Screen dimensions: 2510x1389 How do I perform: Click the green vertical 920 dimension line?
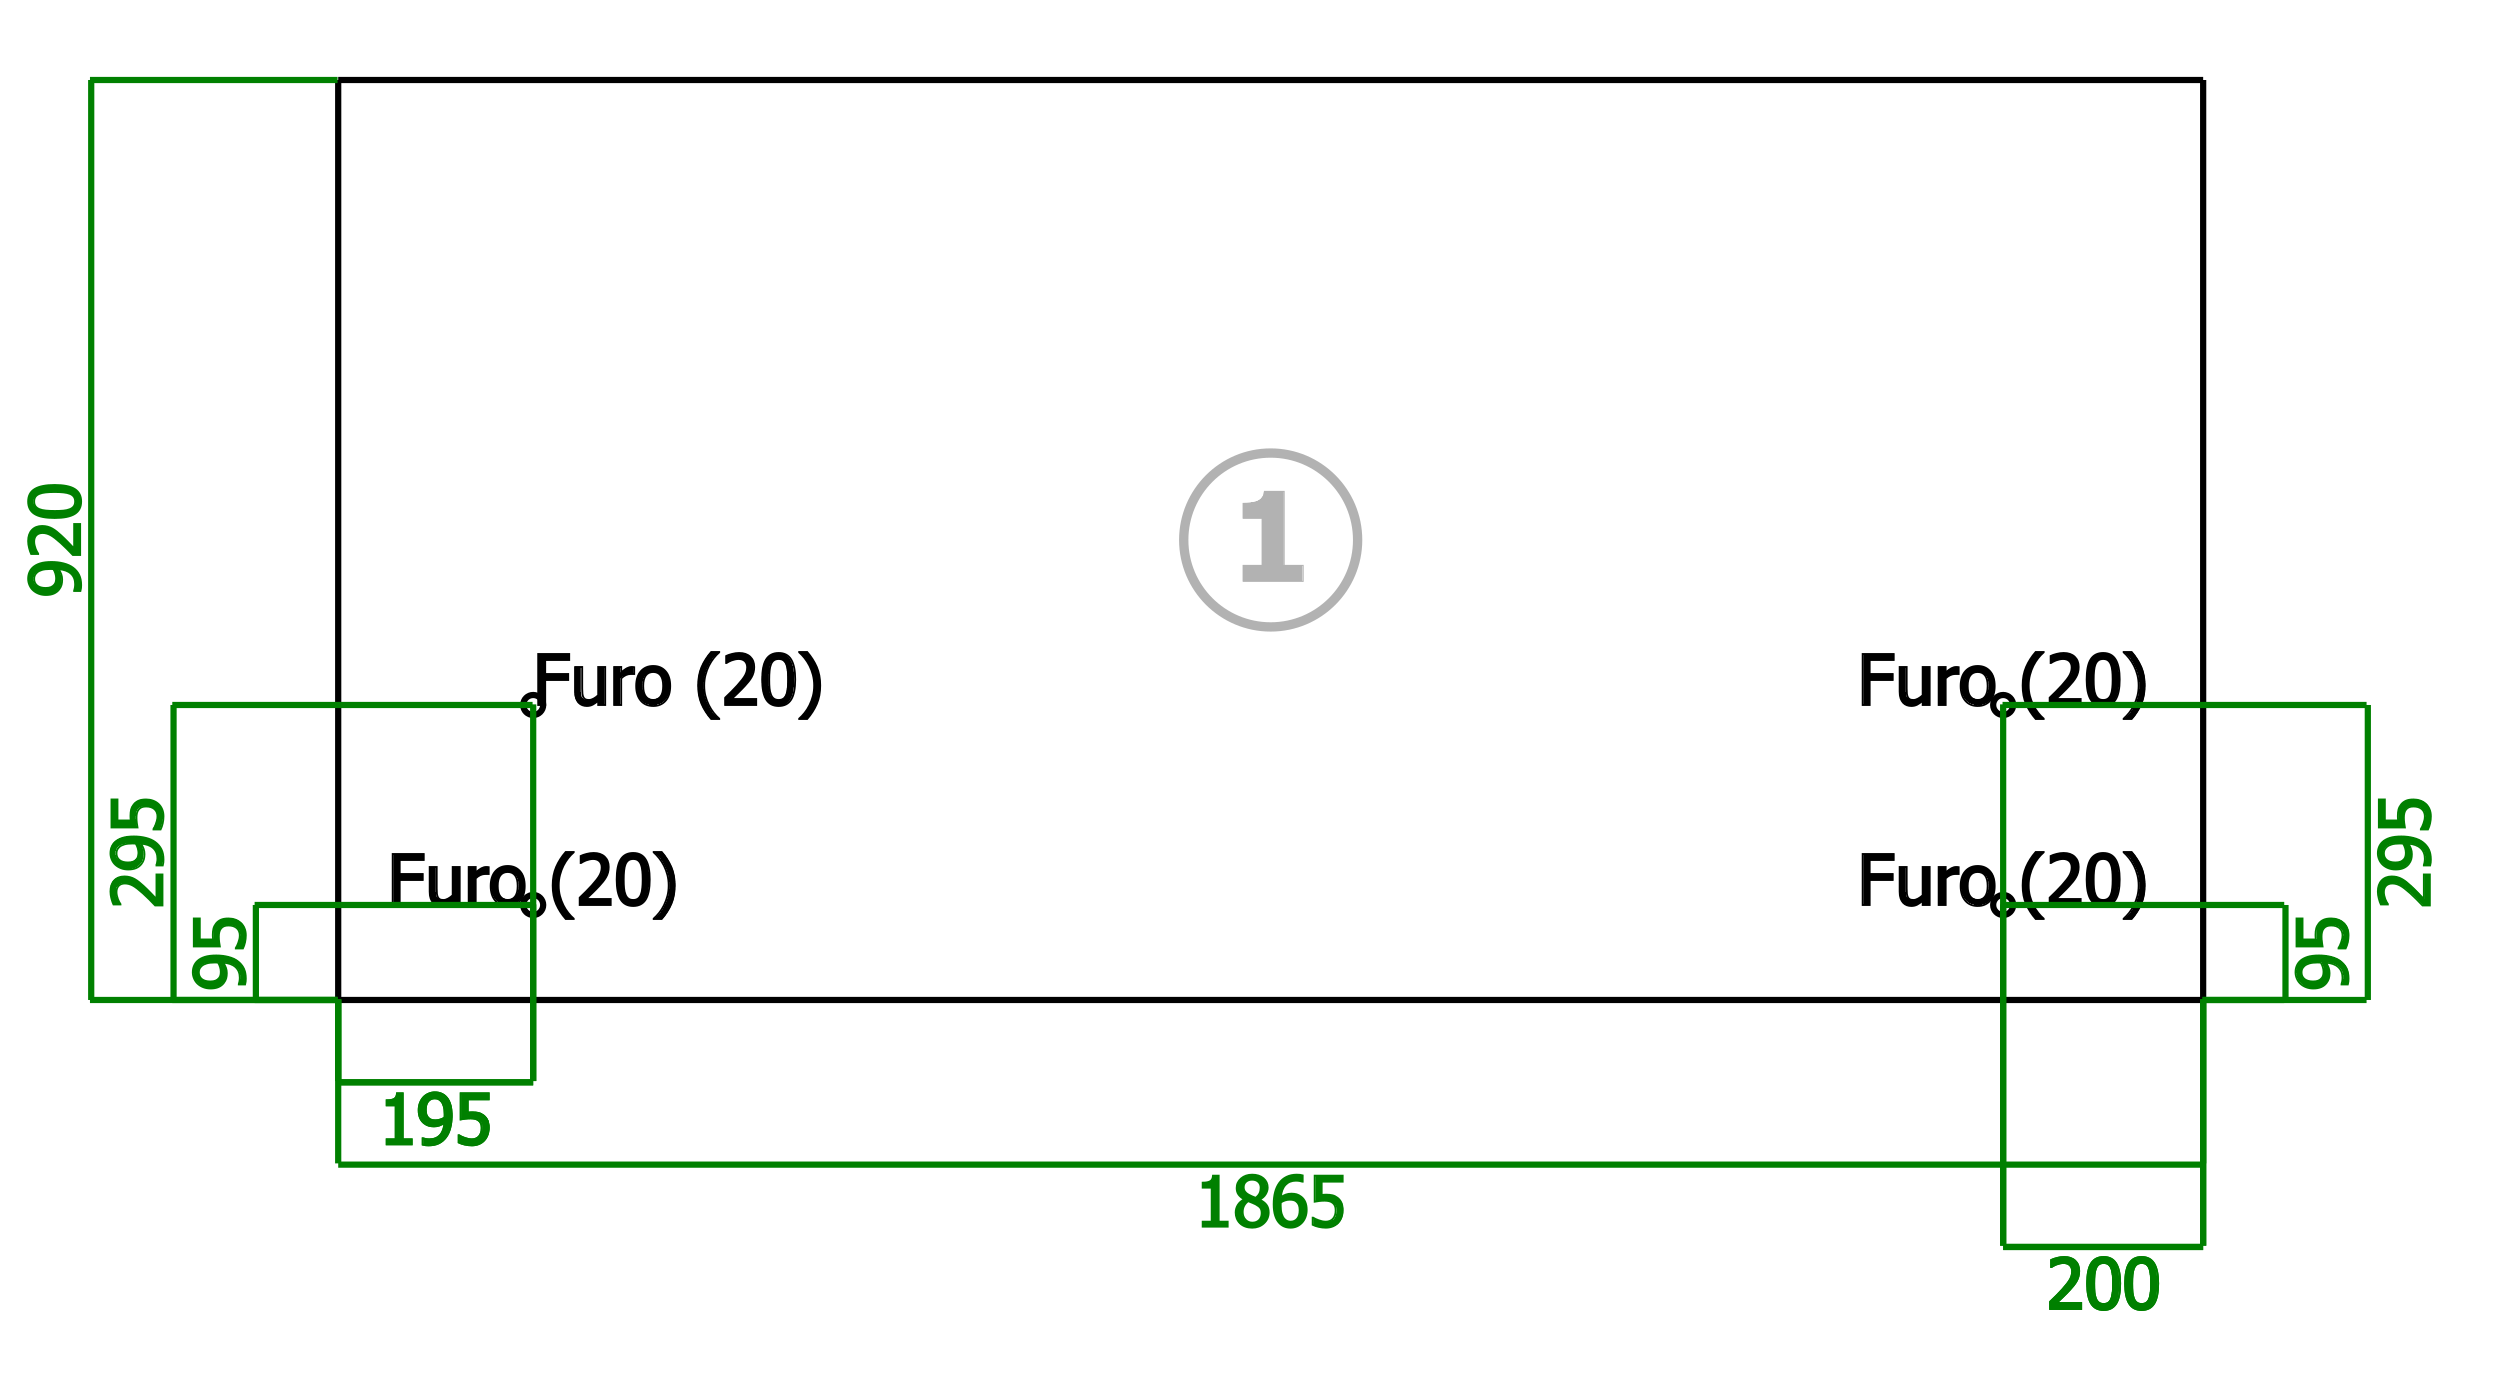coord(91,540)
